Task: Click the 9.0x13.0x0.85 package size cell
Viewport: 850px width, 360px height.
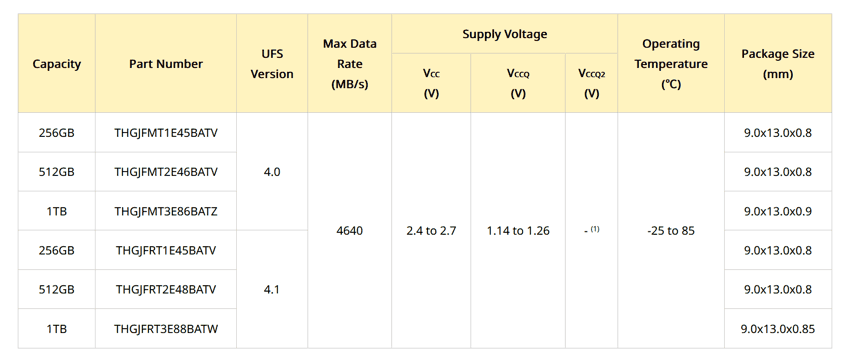Action: pos(778,329)
